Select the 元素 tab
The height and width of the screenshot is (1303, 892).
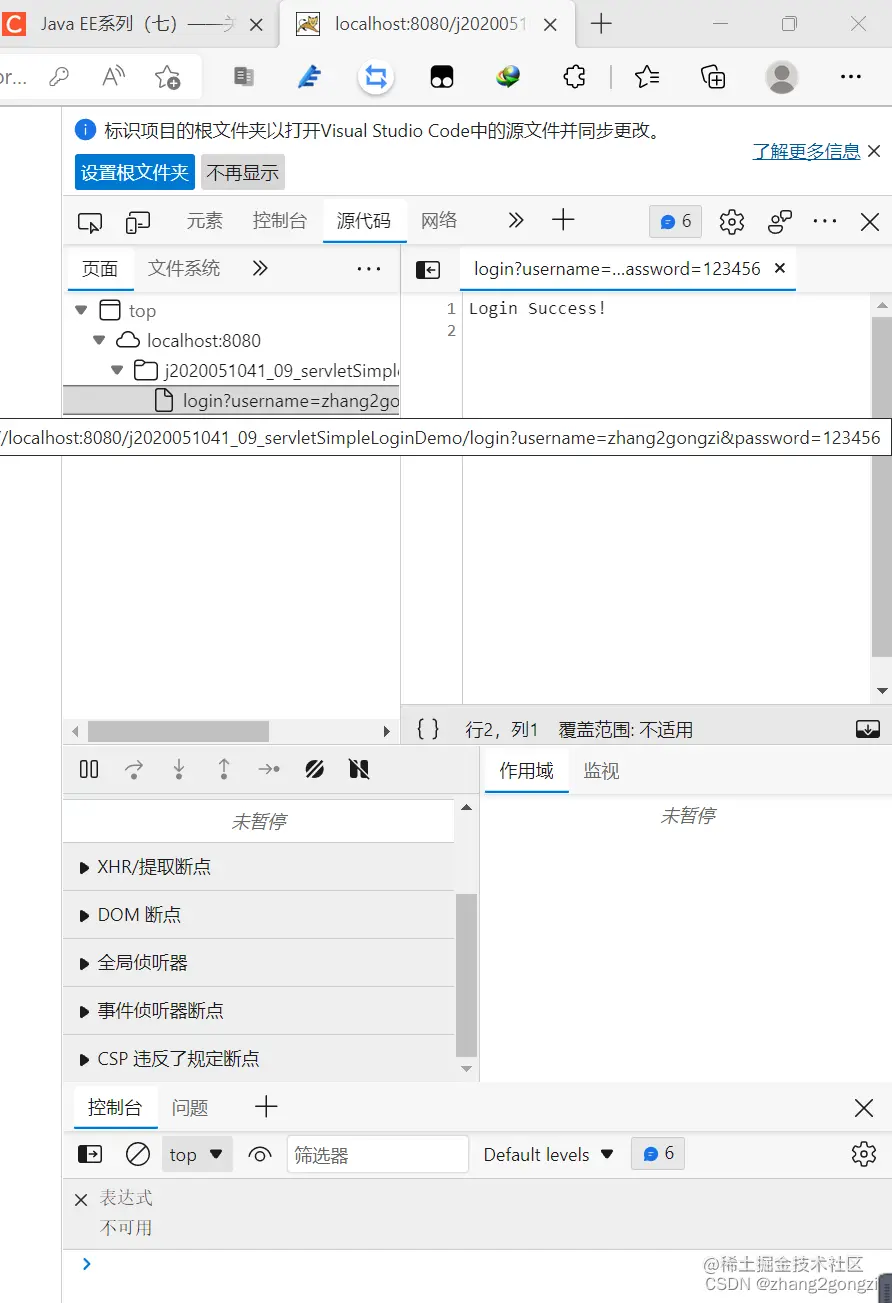pos(205,221)
